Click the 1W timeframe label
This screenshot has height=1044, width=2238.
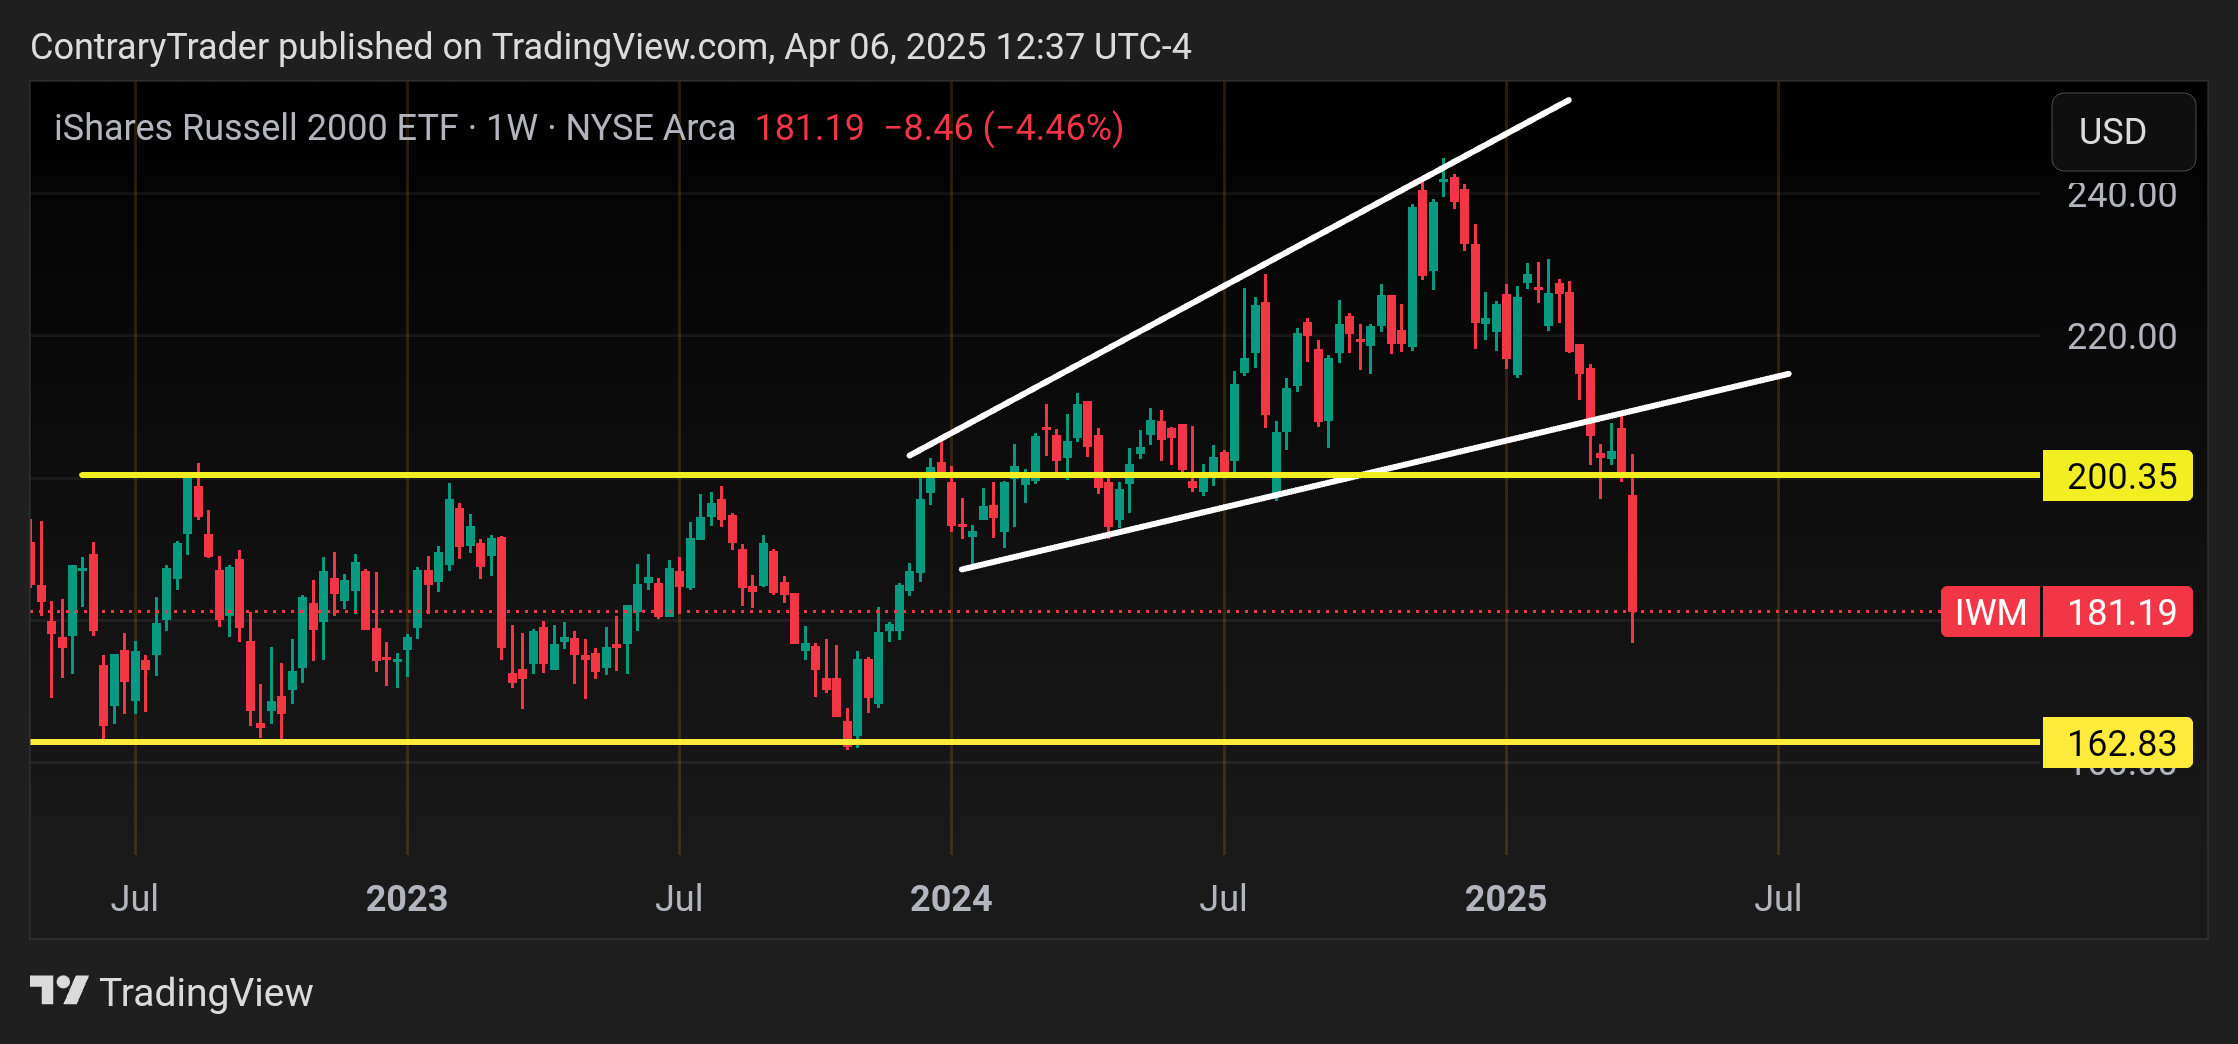click(512, 128)
